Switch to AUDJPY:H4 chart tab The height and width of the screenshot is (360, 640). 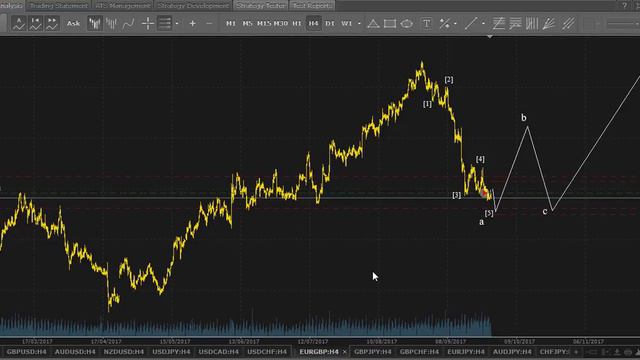click(512, 351)
